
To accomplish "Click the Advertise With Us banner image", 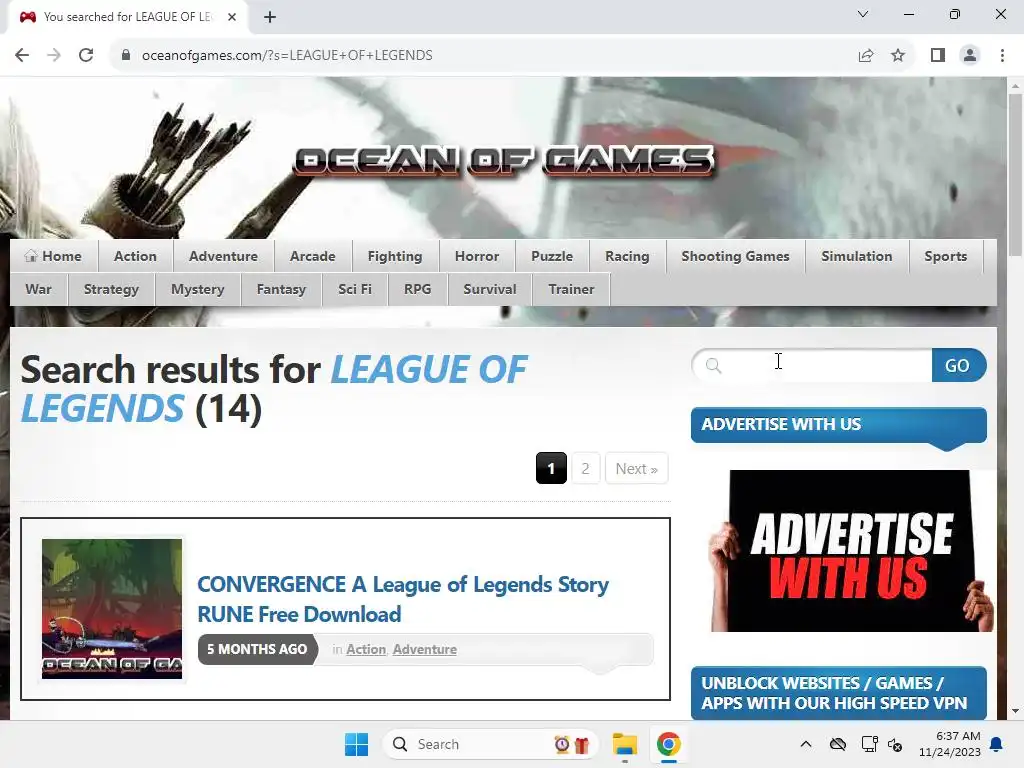I will click(851, 551).
